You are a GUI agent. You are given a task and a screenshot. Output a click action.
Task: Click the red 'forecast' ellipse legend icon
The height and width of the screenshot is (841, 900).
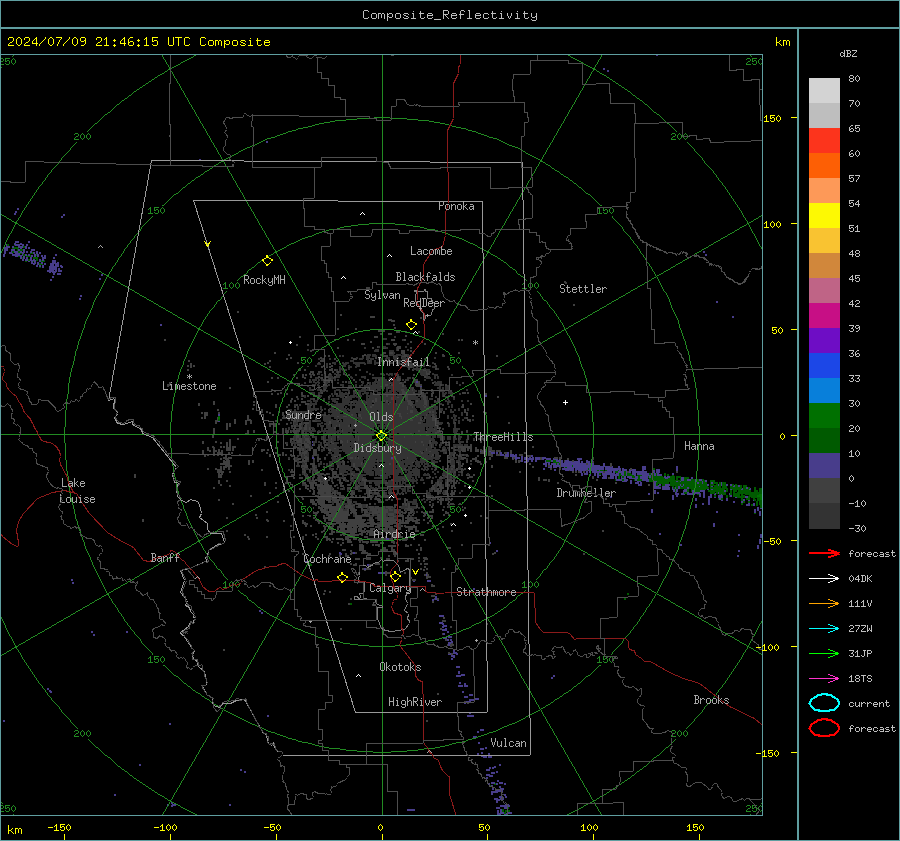(824, 728)
